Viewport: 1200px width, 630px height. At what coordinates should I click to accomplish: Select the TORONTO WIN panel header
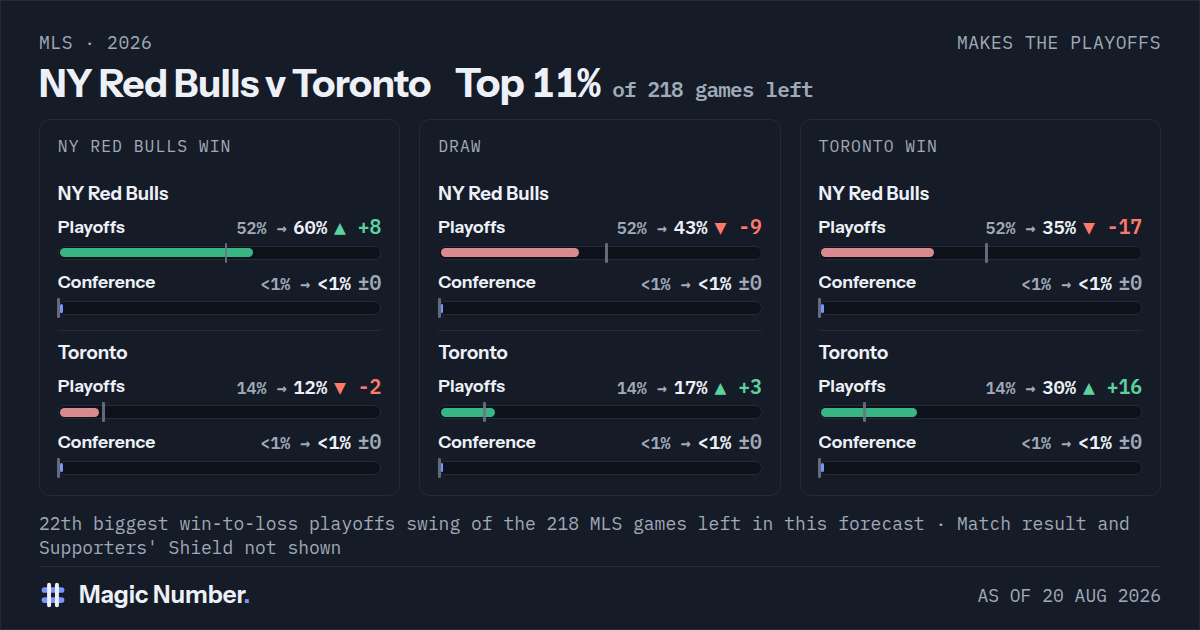[x=878, y=146]
